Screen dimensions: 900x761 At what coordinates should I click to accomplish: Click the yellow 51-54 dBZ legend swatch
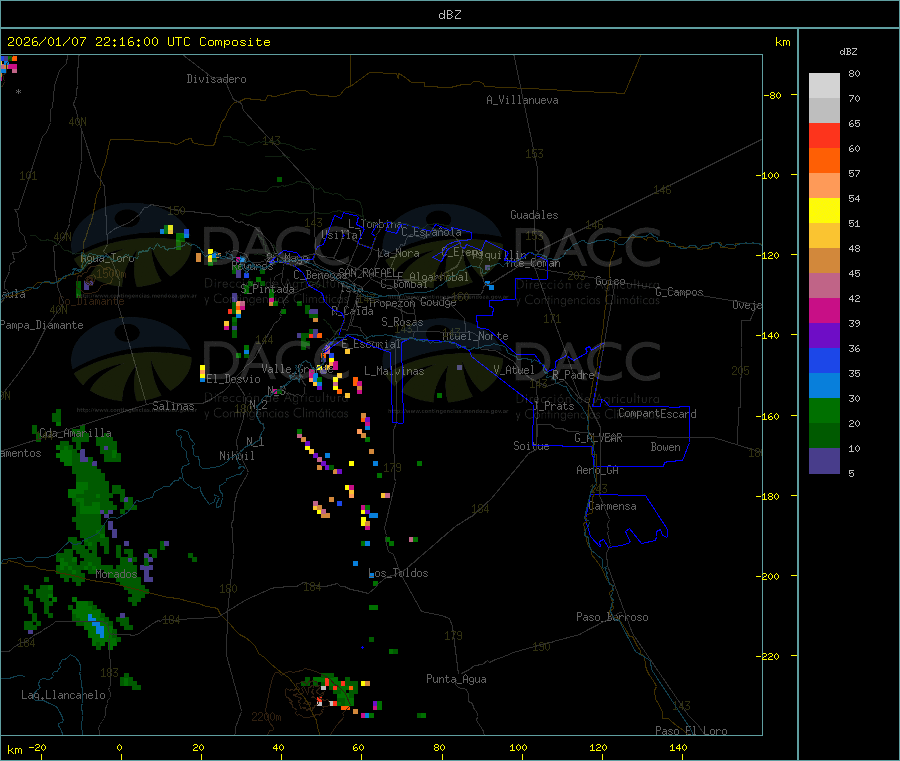click(x=824, y=211)
